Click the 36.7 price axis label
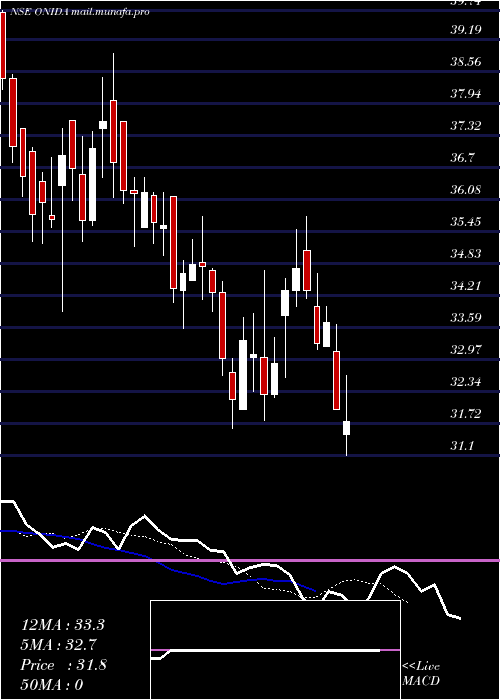The image size is (500, 700). click(x=462, y=158)
